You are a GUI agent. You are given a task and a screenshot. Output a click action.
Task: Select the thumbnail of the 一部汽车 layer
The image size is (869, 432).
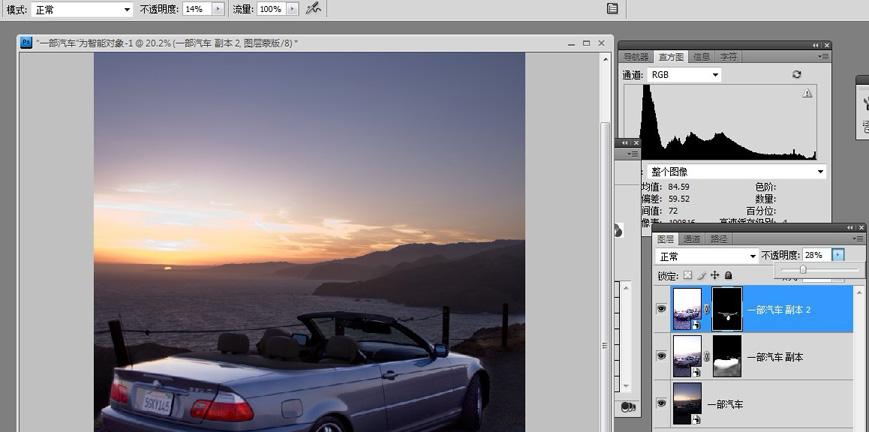tap(687, 404)
